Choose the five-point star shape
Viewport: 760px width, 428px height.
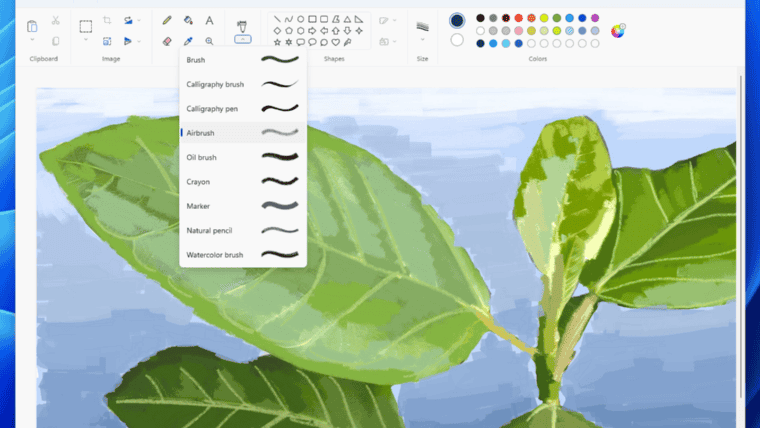tap(277, 42)
